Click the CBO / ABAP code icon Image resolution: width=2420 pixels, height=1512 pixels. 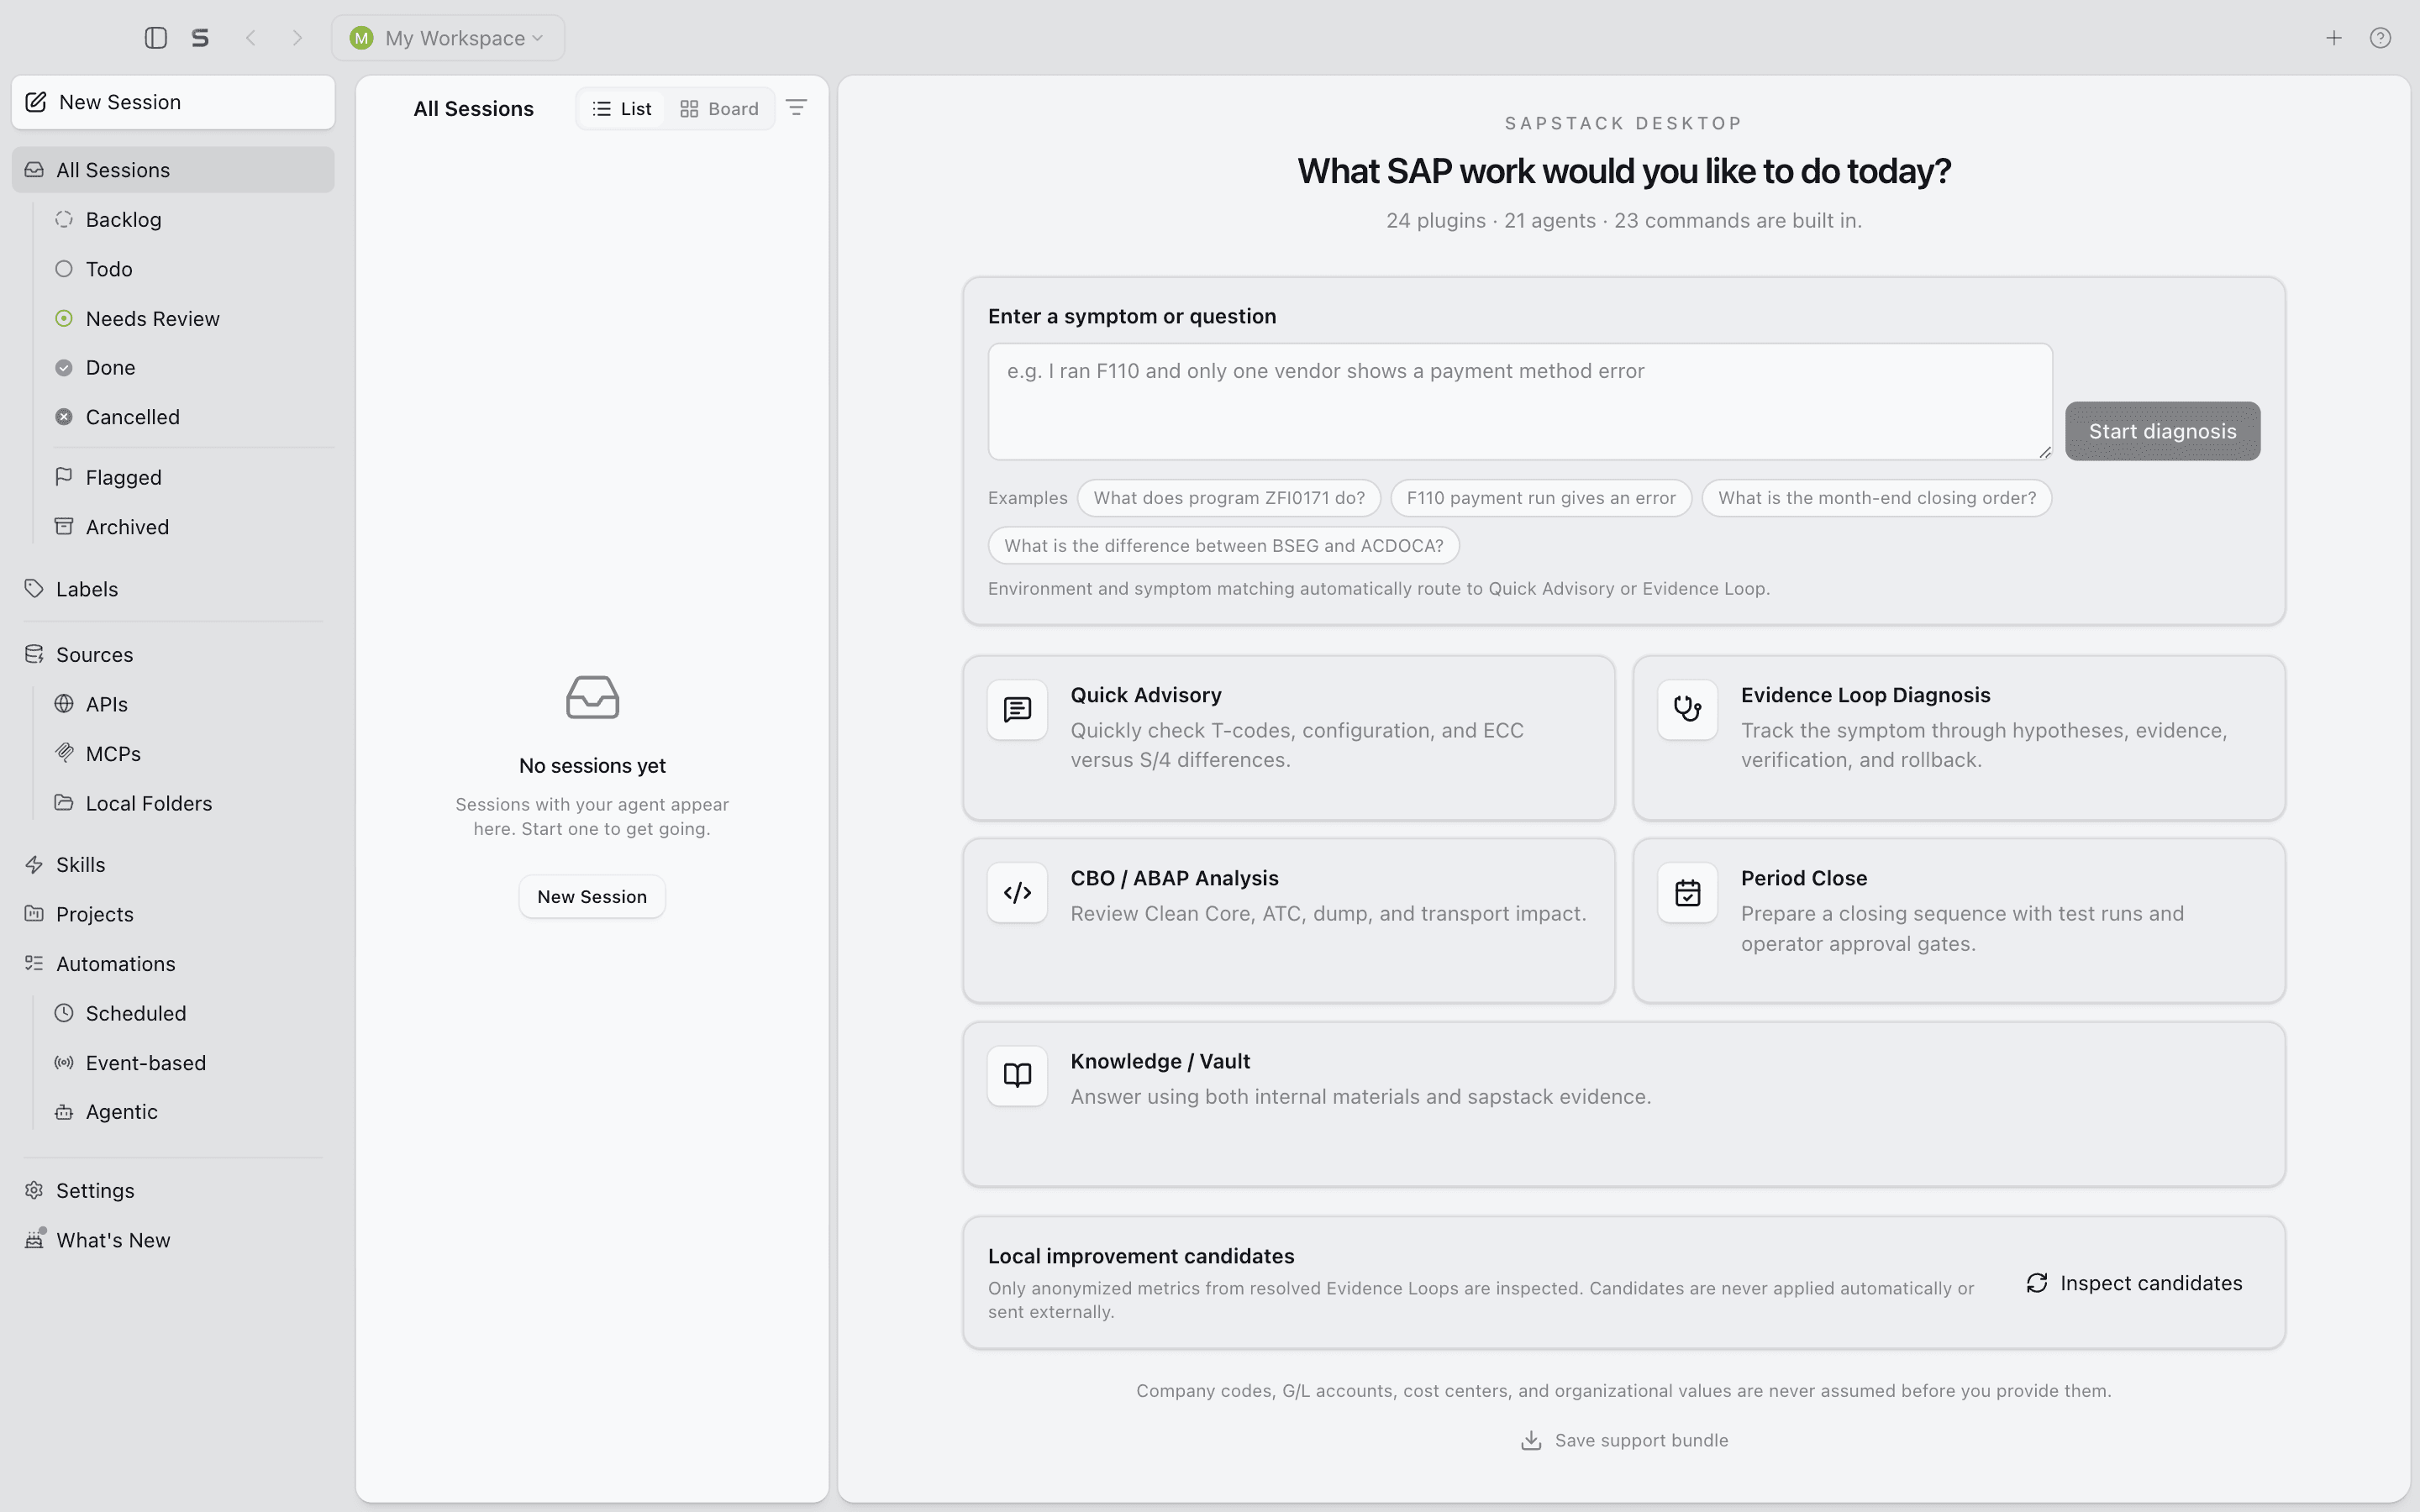[1017, 893]
